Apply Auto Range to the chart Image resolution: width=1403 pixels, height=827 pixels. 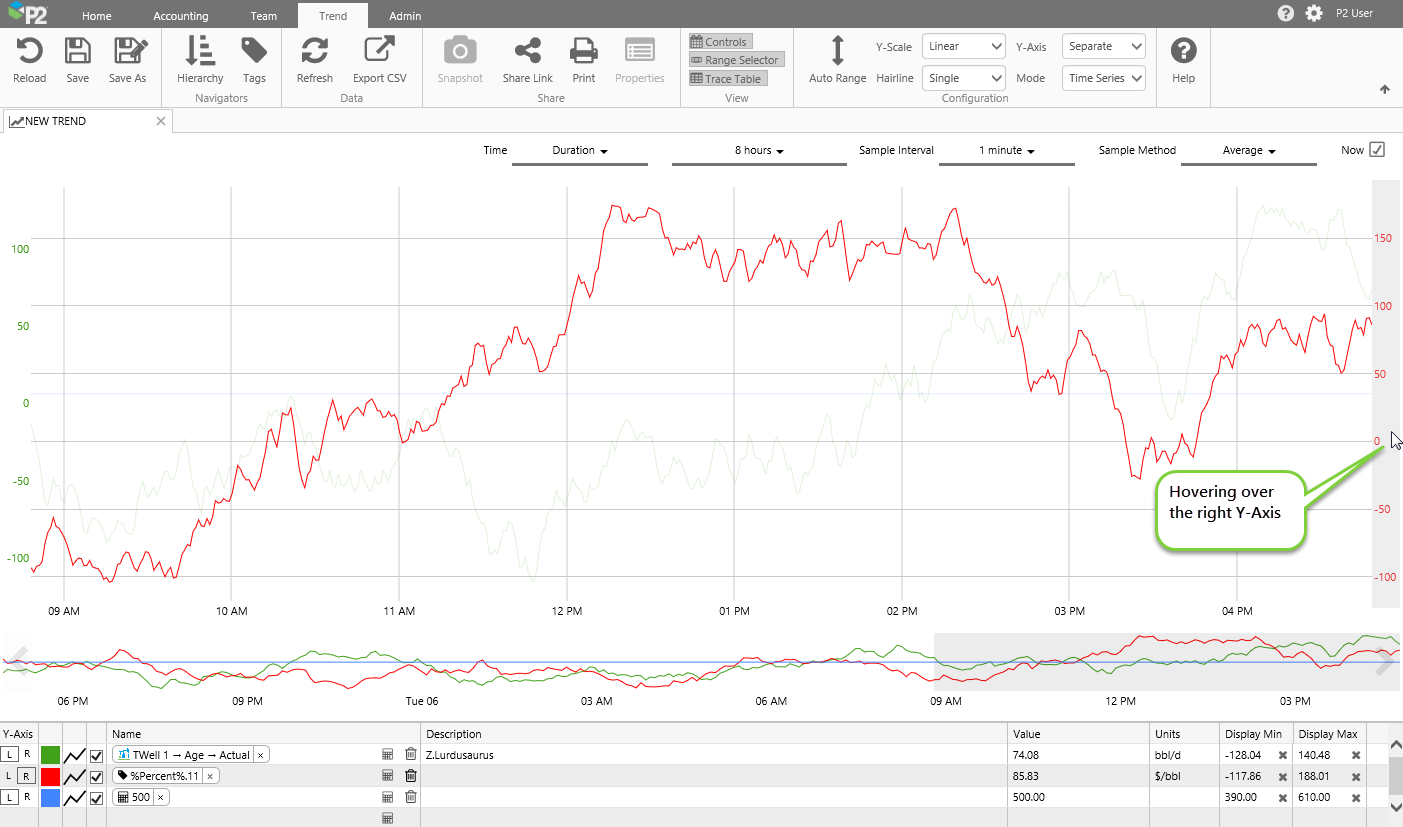coord(837,52)
